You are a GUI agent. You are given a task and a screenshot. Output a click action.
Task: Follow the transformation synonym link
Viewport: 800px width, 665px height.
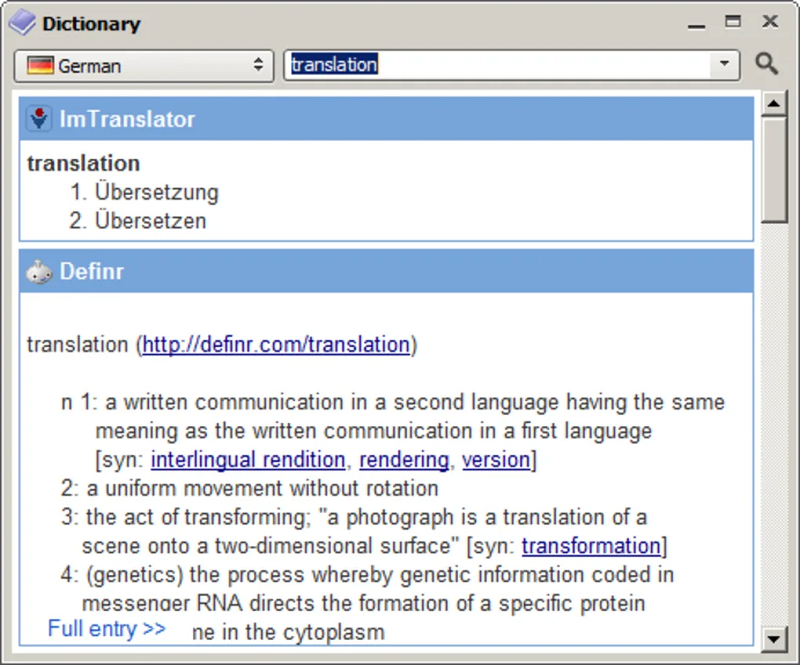click(591, 546)
